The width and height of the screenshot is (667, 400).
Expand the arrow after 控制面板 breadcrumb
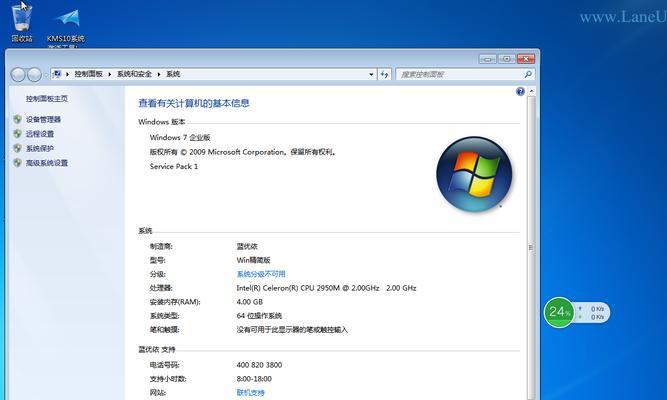(x=110, y=74)
